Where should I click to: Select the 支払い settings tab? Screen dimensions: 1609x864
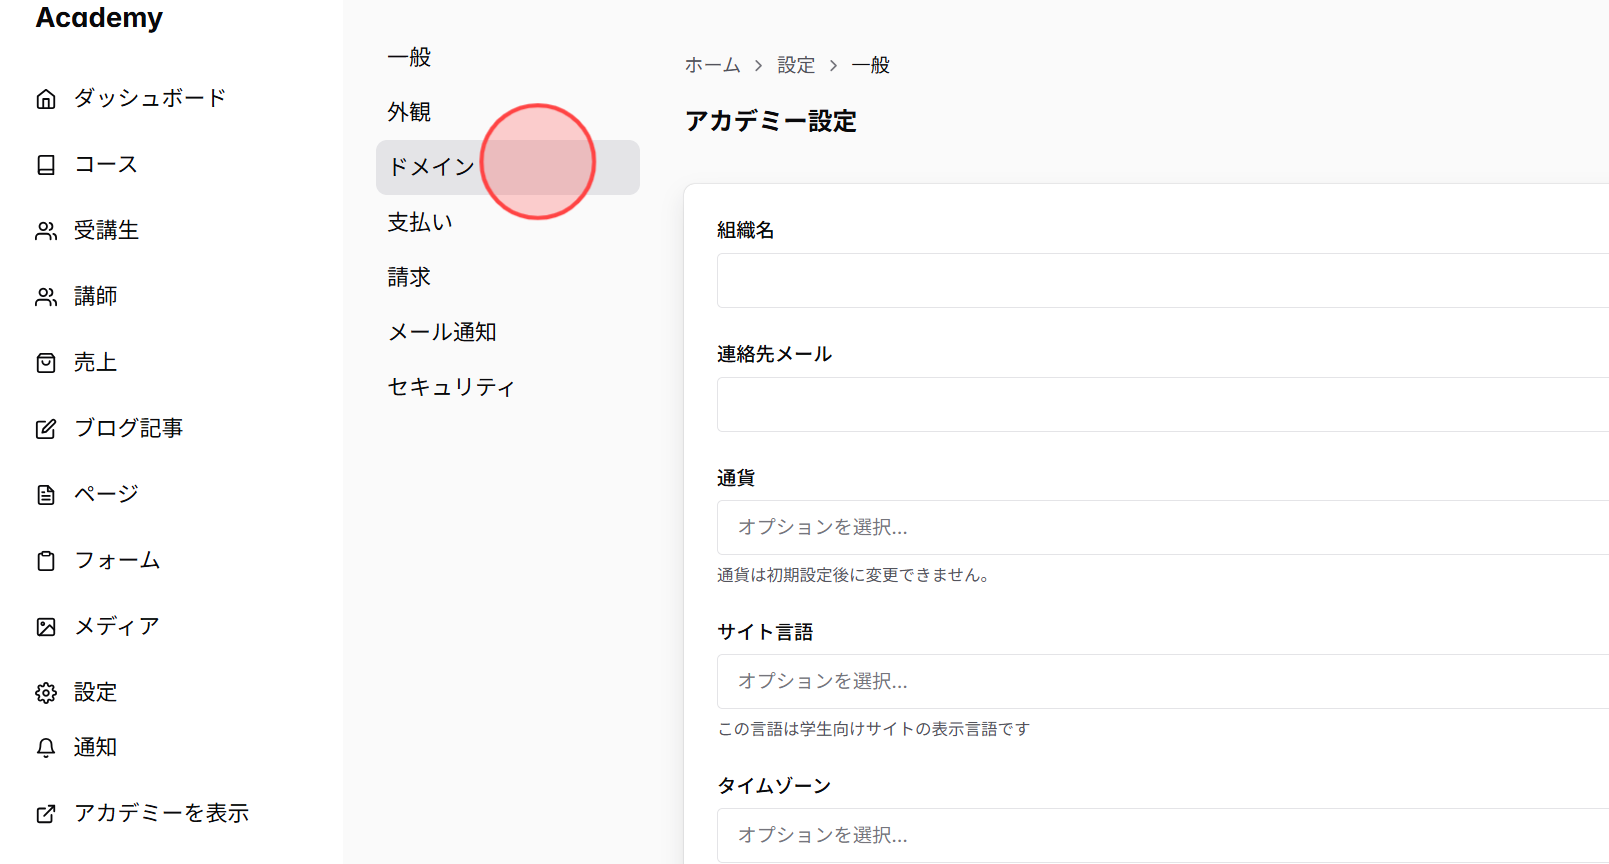point(508,222)
